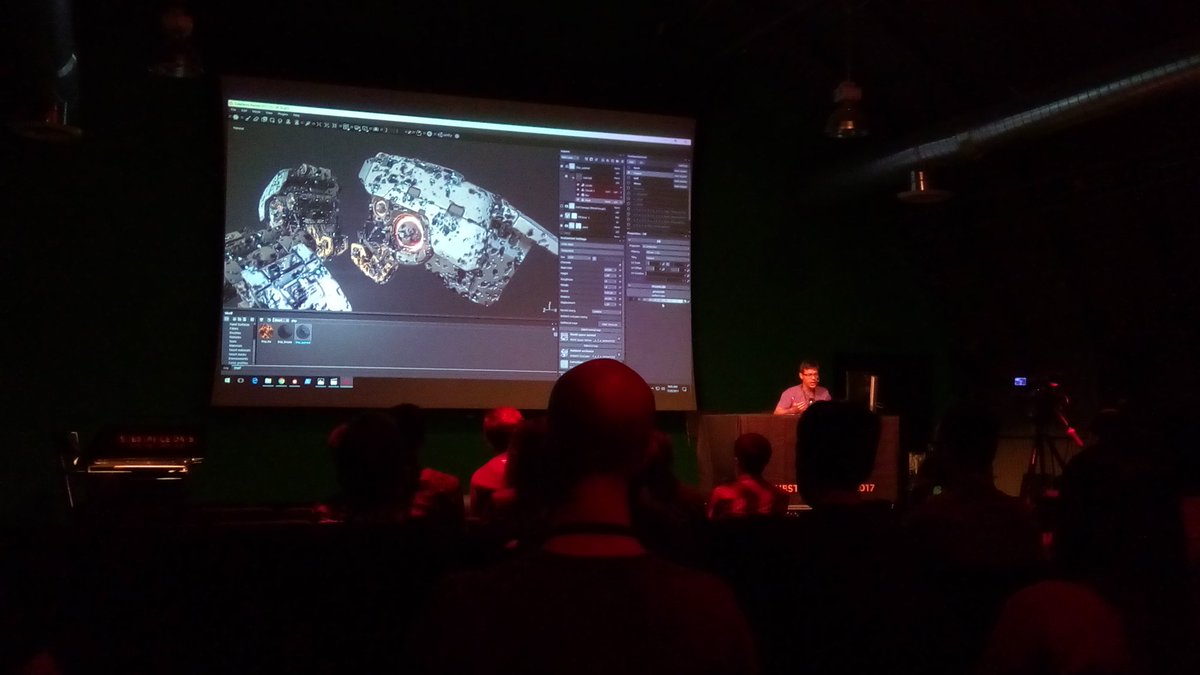The image size is (1200, 675).
Task: Select the second dark sphere material in Shelf
Action: pos(285,332)
